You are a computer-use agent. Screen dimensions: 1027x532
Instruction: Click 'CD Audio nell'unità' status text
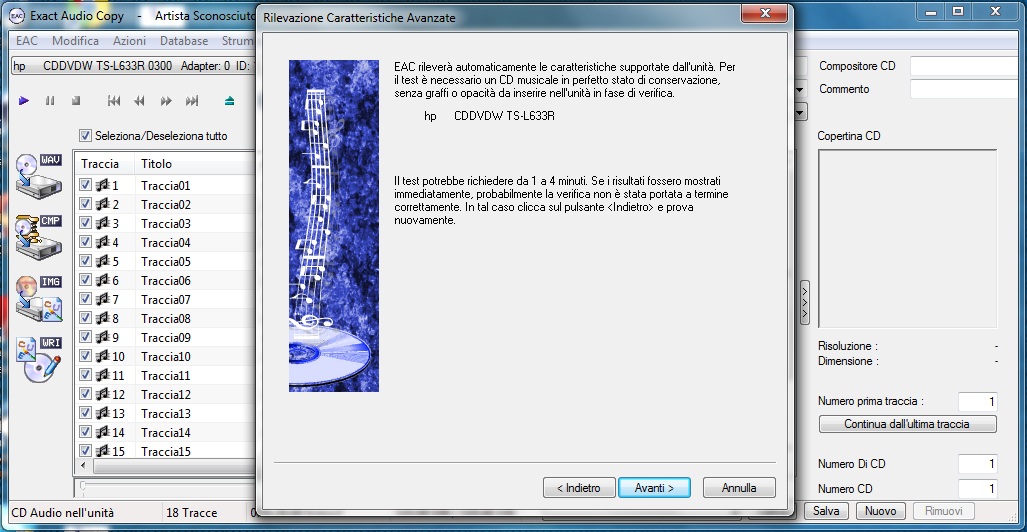tap(63, 513)
